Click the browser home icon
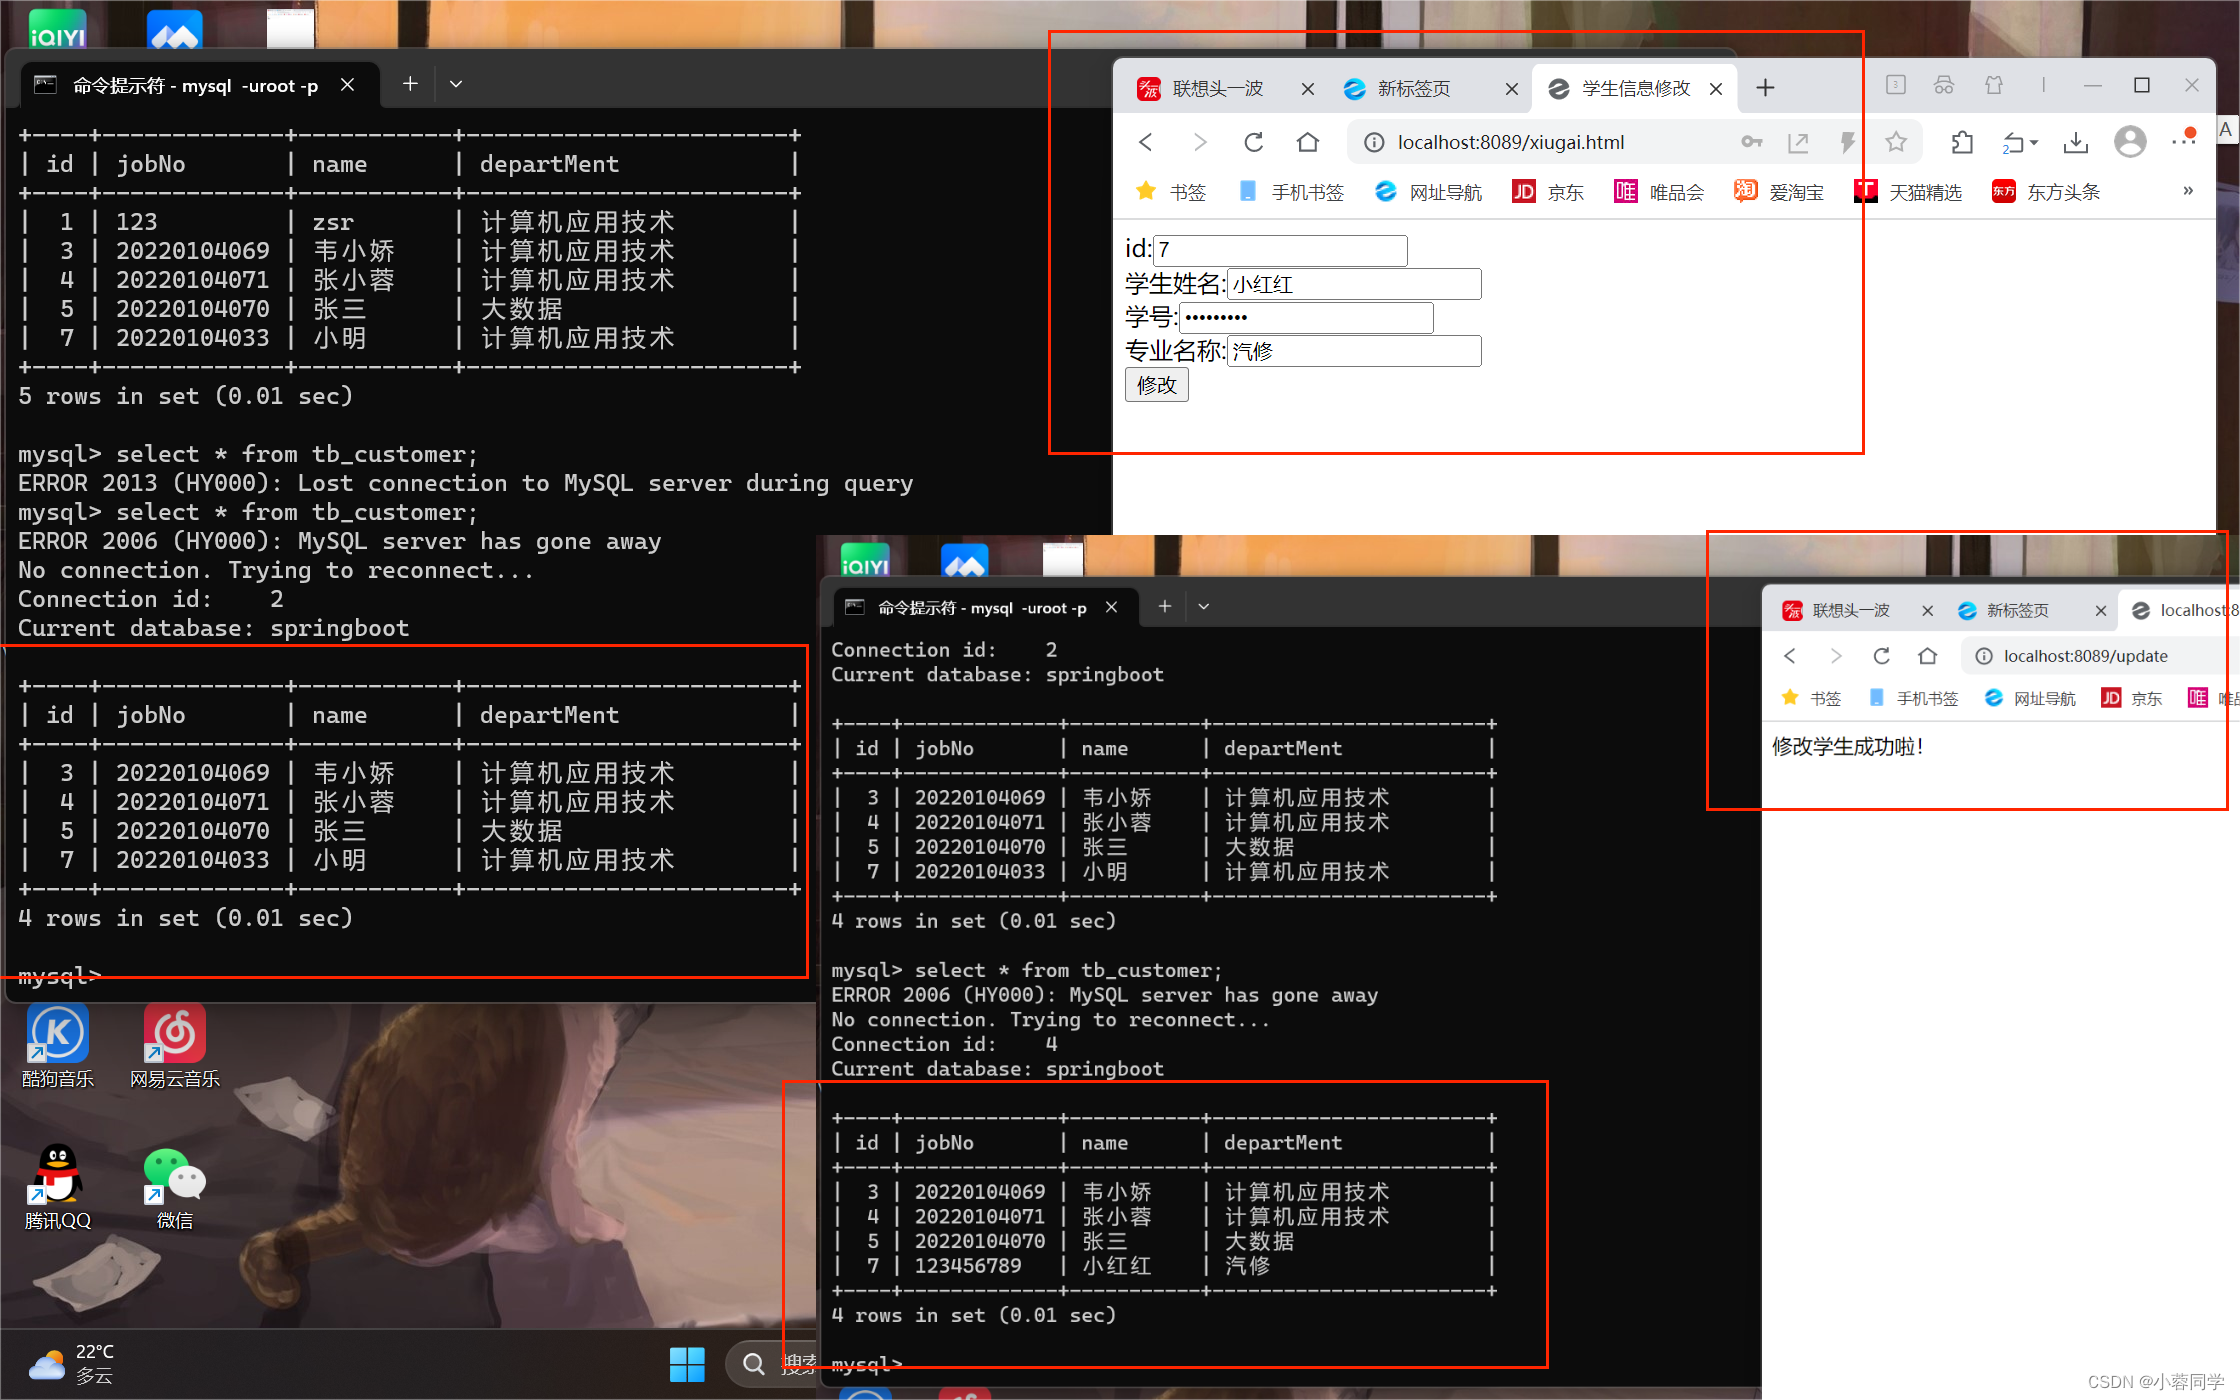The width and height of the screenshot is (2240, 1400). (x=1307, y=142)
